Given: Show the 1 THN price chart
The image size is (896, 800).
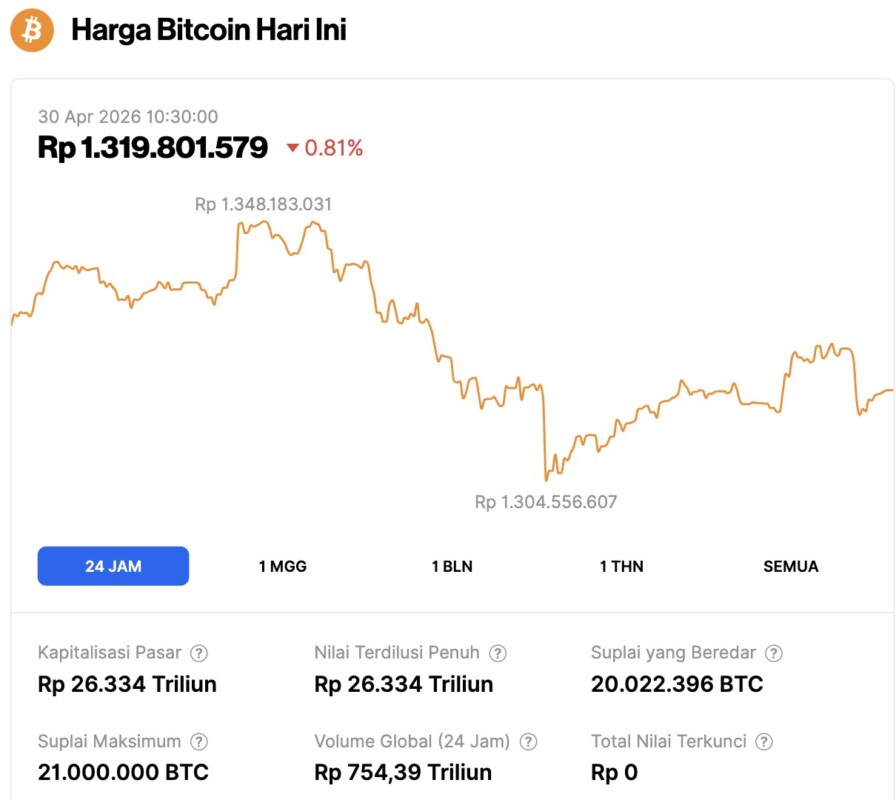Looking at the screenshot, I should click(621, 566).
